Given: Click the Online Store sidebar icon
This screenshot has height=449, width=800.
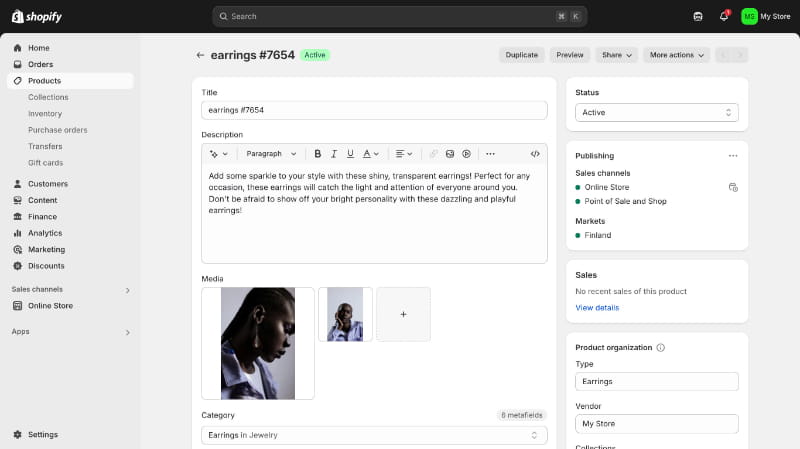Looking at the screenshot, I should (x=17, y=306).
